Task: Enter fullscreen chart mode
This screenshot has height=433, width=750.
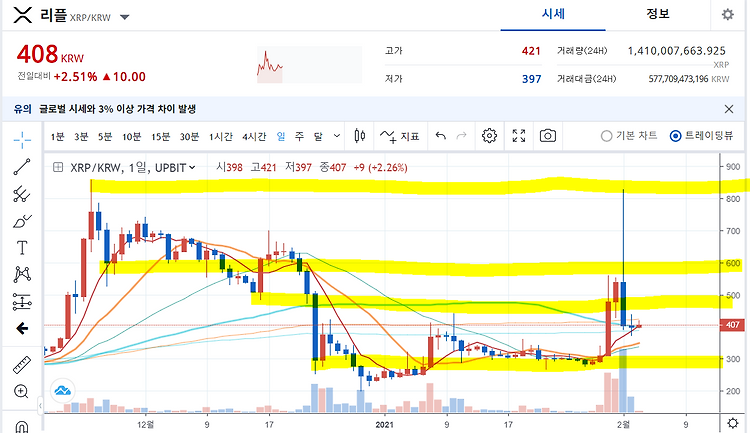Action: click(518, 136)
